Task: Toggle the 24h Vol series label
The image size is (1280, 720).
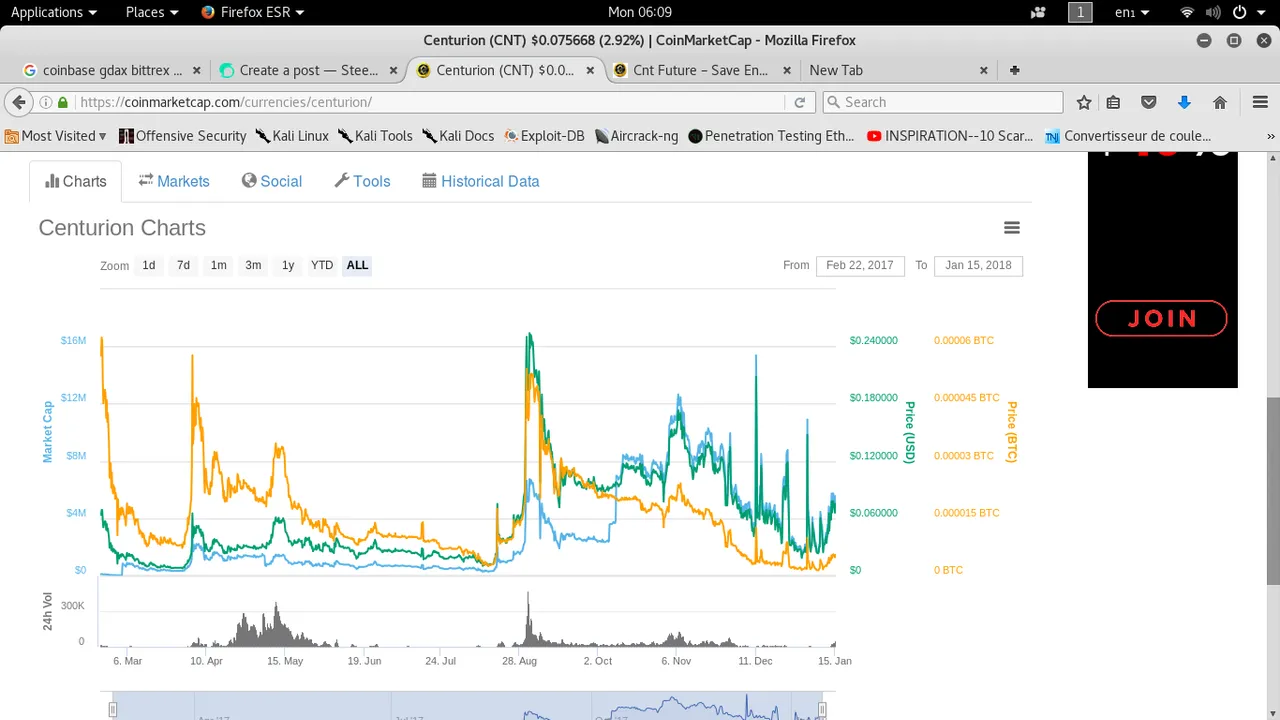Action: [x=47, y=611]
